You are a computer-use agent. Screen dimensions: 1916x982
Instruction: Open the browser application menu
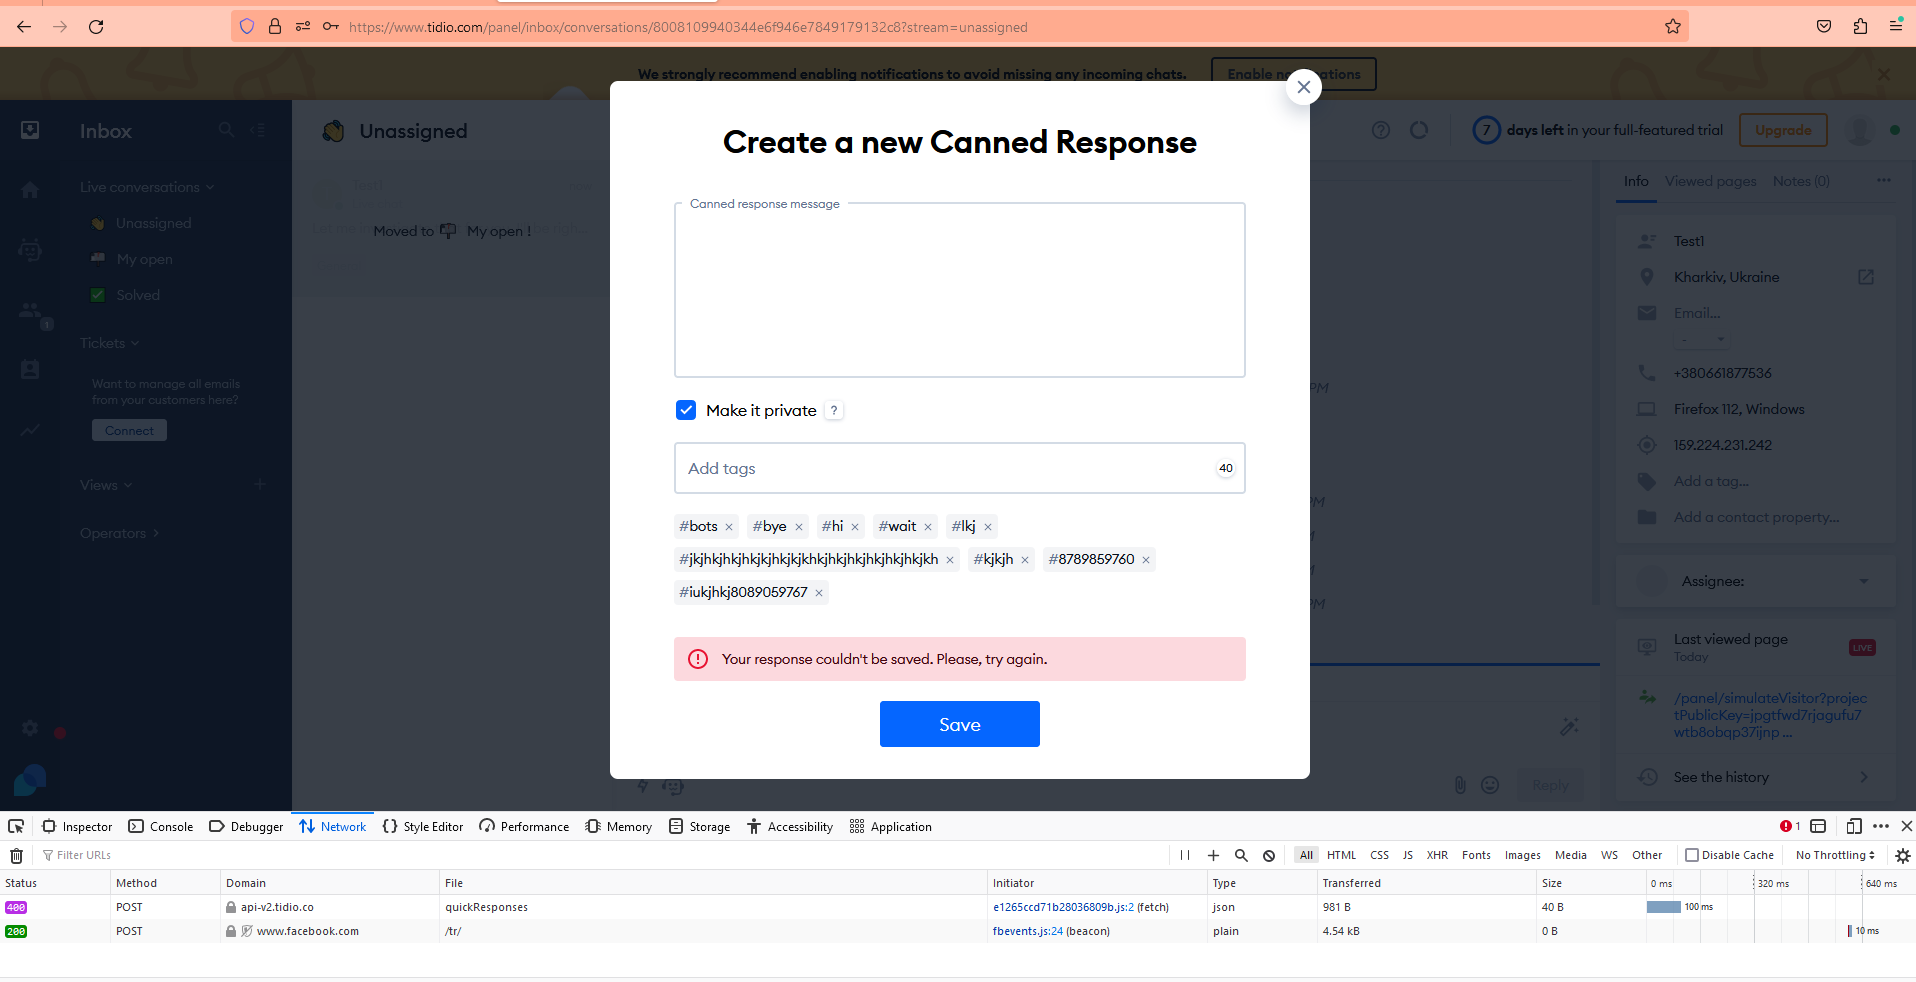pyautogui.click(x=1896, y=27)
